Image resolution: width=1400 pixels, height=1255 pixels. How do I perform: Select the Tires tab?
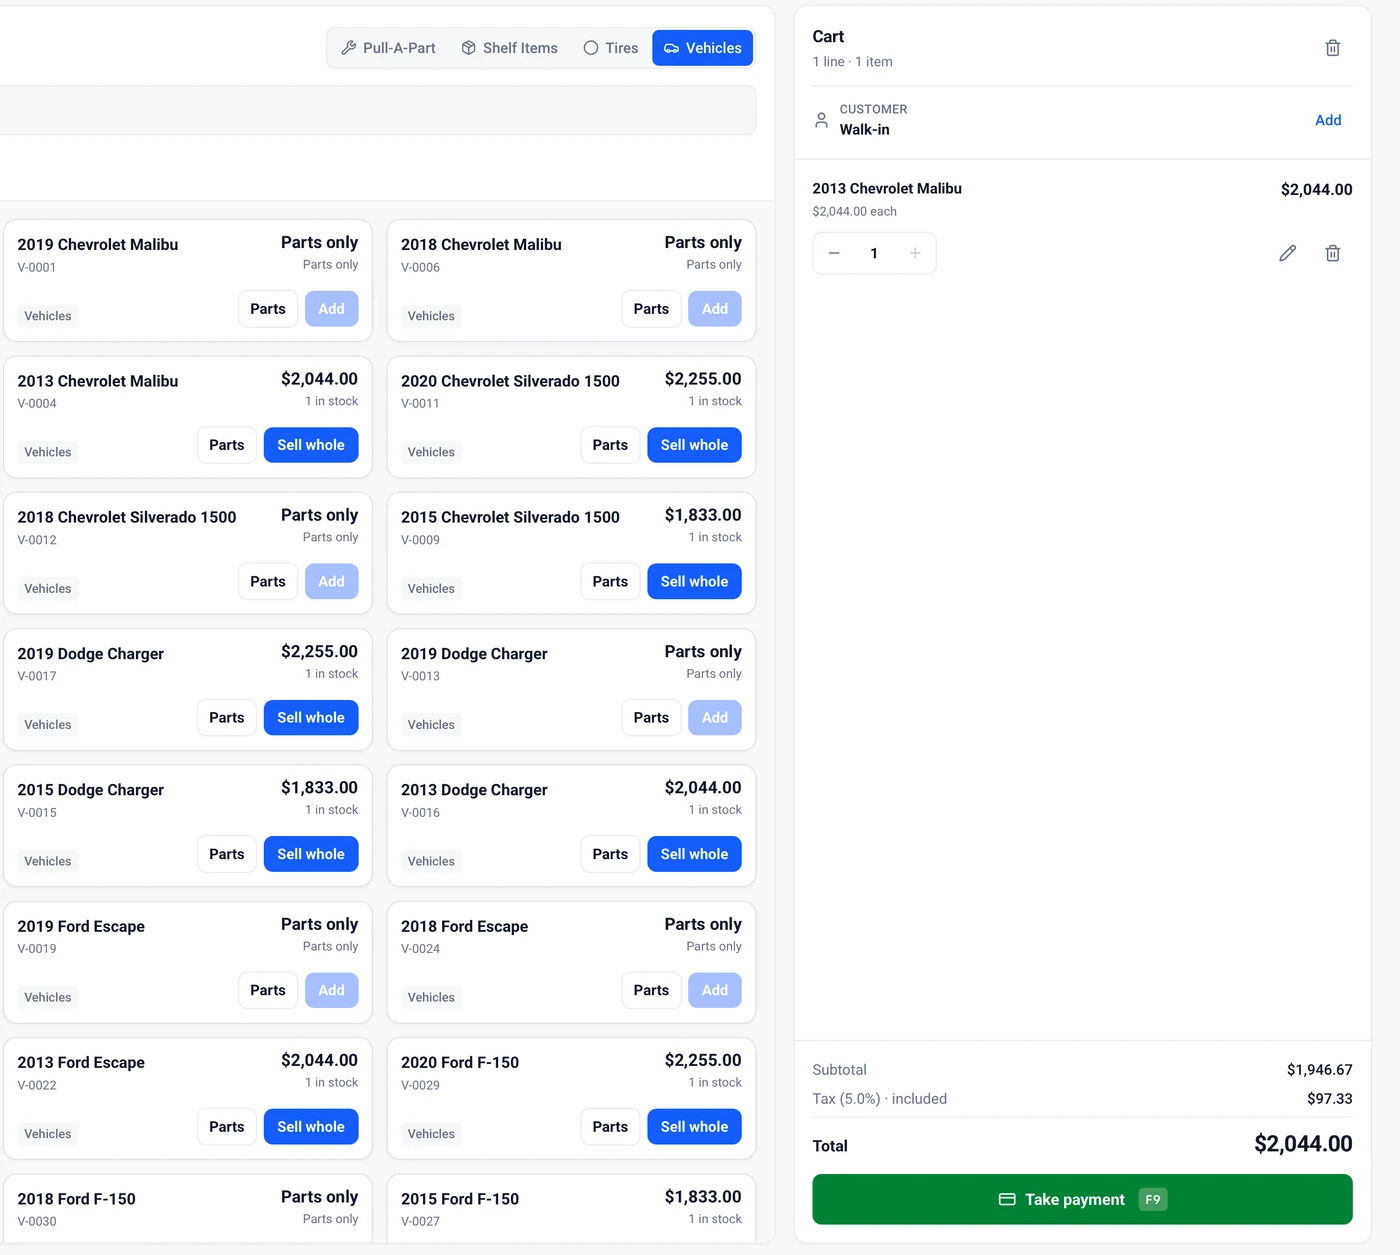611,48
